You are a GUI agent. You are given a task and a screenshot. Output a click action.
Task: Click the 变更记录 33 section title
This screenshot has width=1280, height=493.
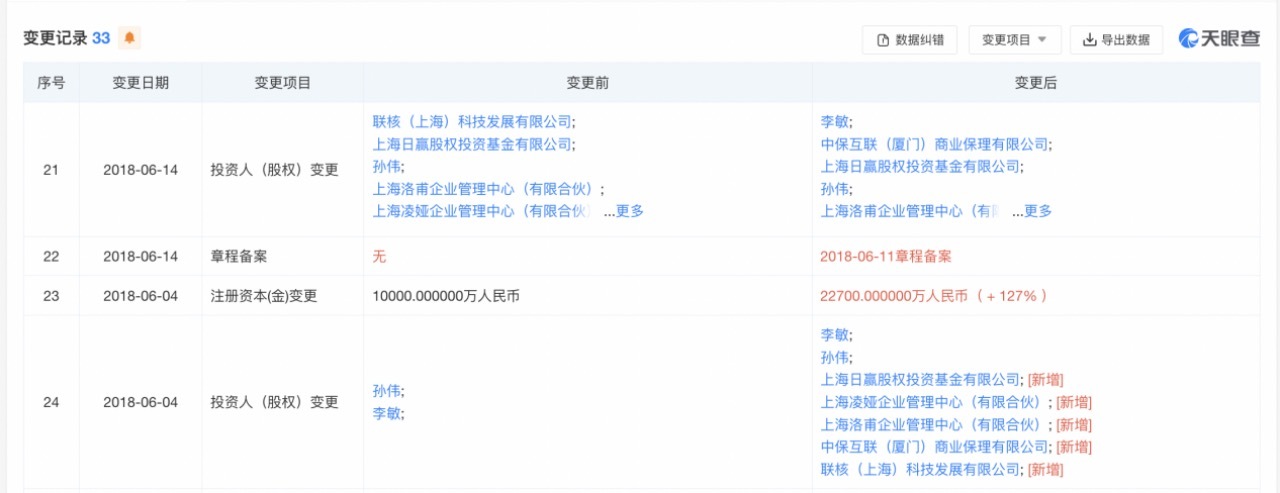click(x=66, y=38)
